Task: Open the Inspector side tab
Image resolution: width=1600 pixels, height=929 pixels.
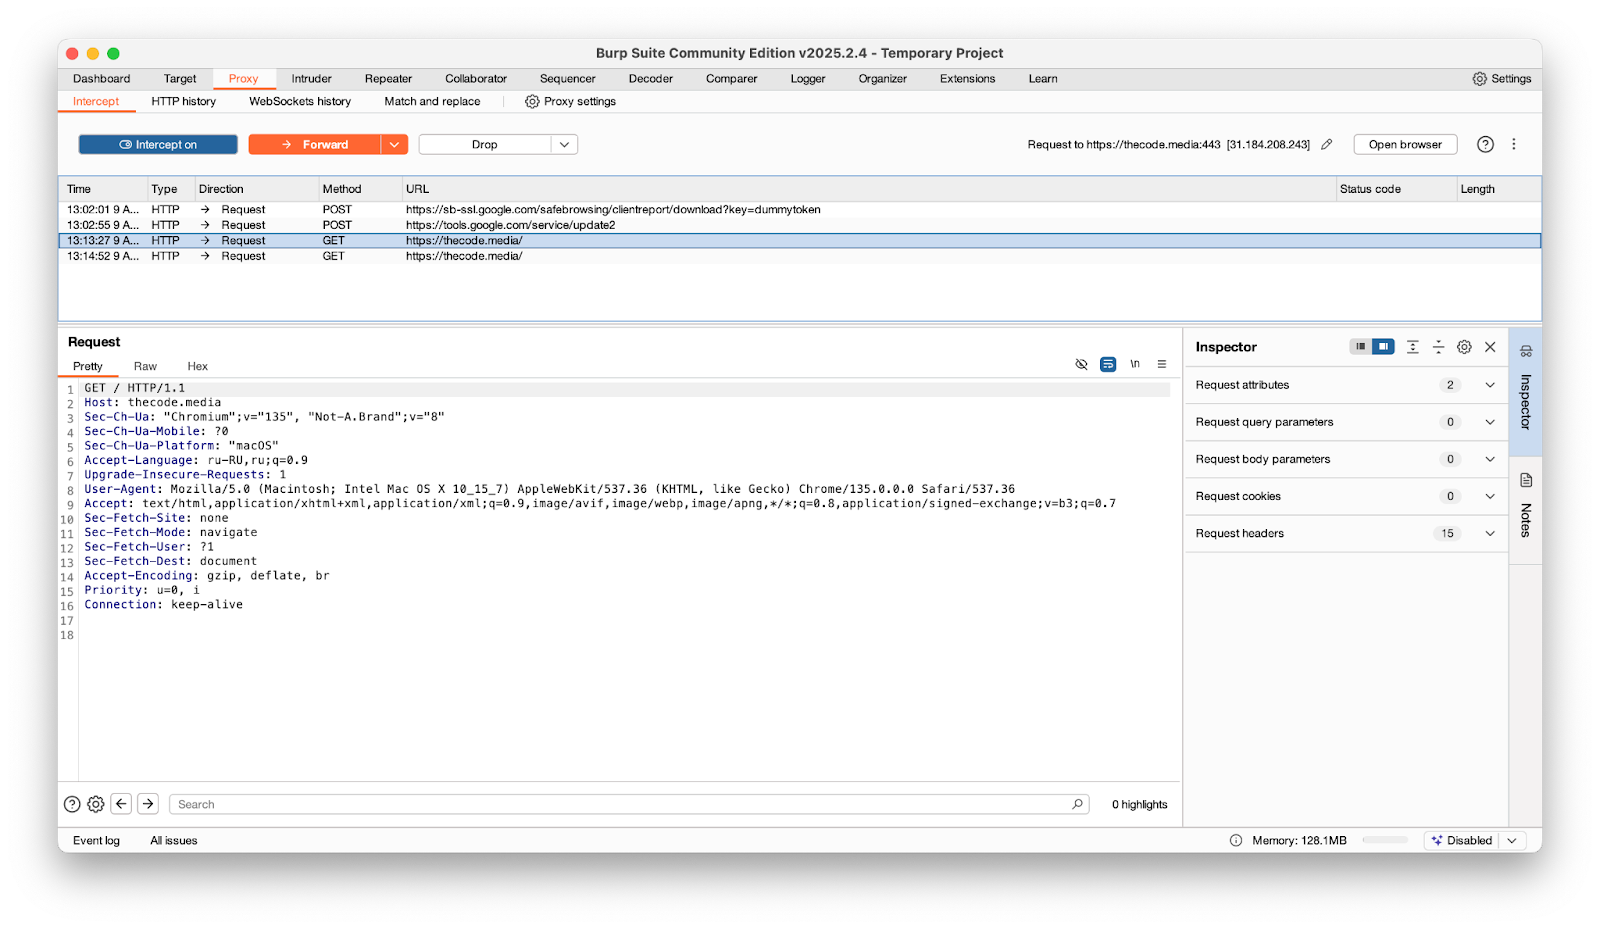Action: coord(1525,391)
